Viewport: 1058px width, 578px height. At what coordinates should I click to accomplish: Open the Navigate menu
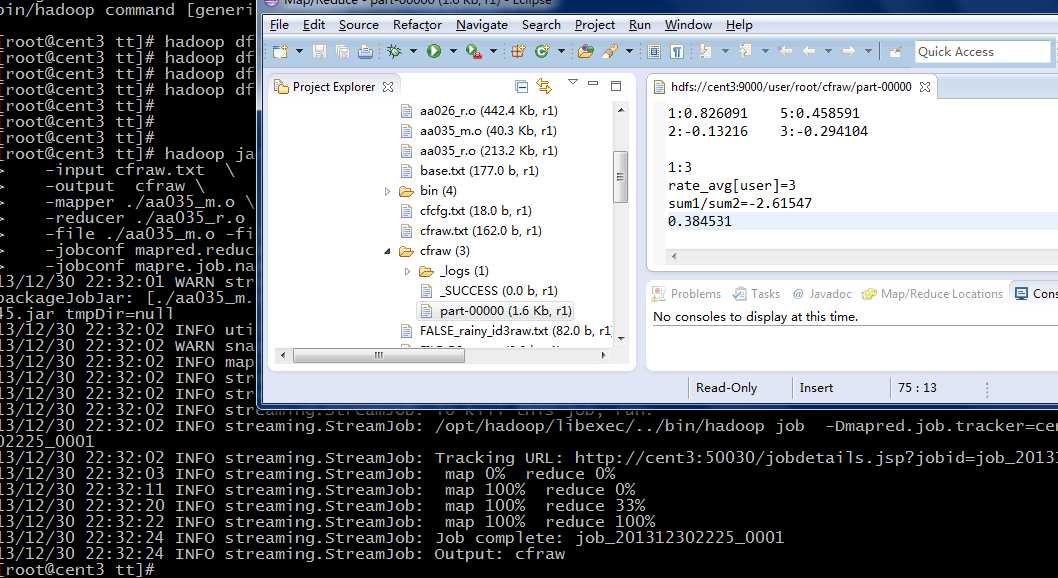tap(482, 25)
